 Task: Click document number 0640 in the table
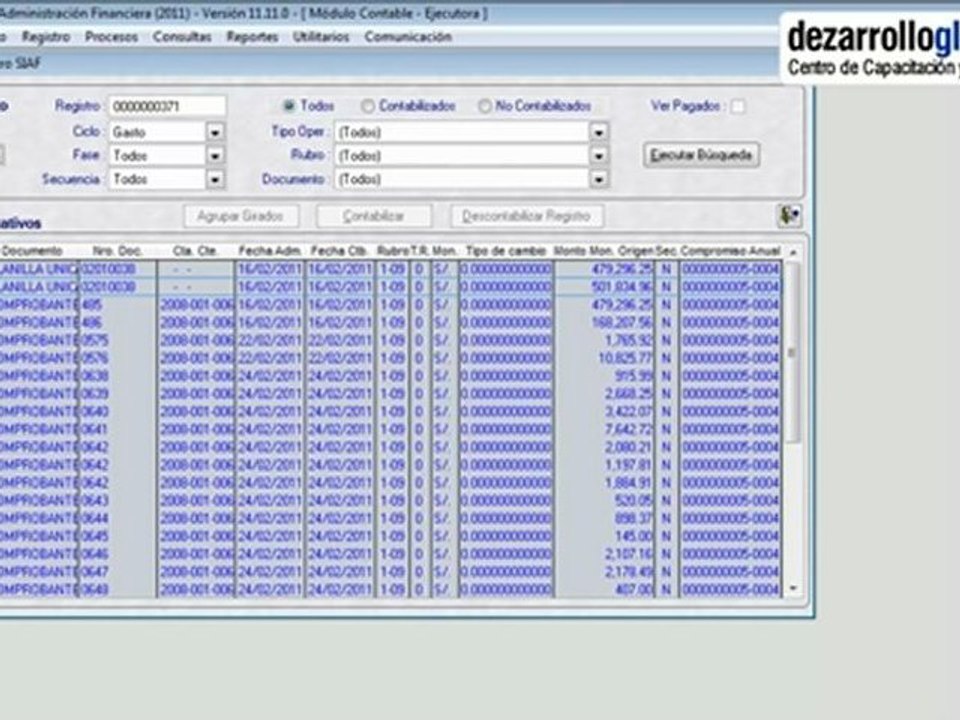tap(118, 411)
